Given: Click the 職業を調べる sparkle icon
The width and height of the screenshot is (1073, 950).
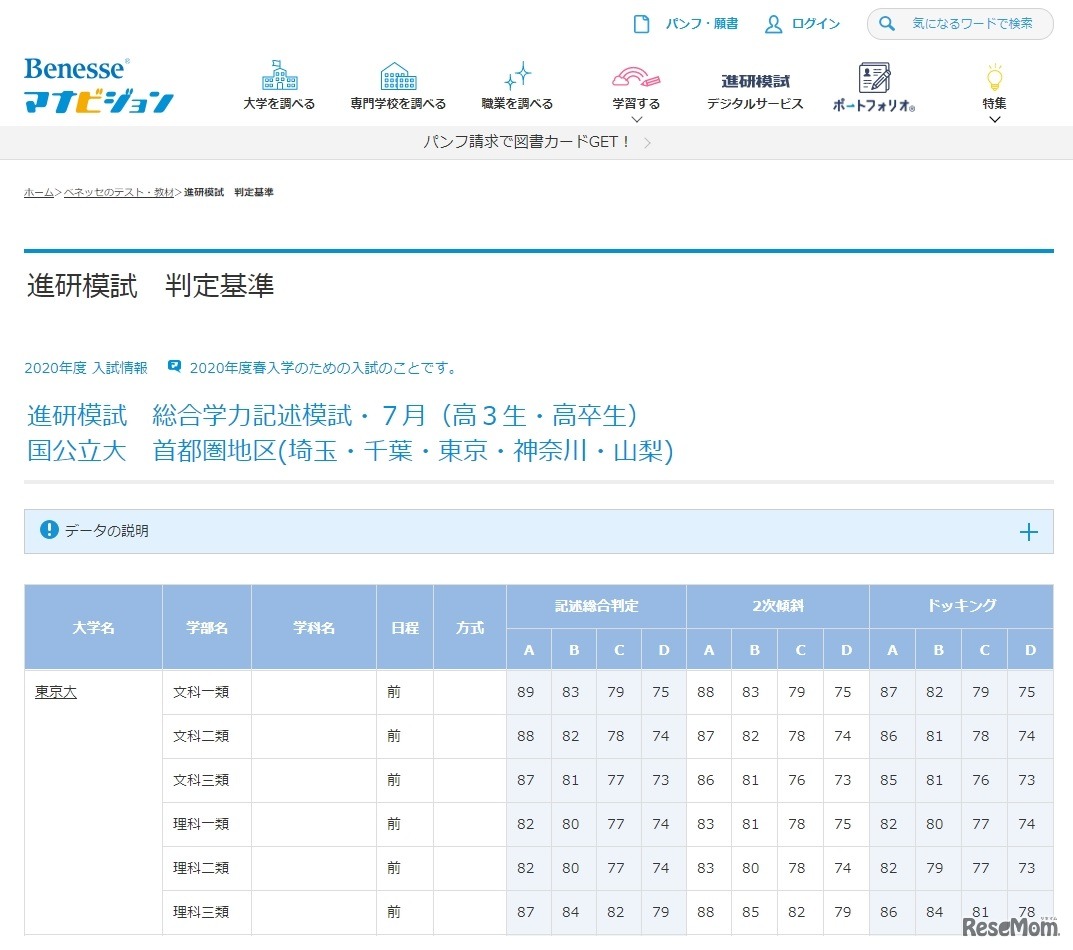Looking at the screenshot, I should point(517,76).
